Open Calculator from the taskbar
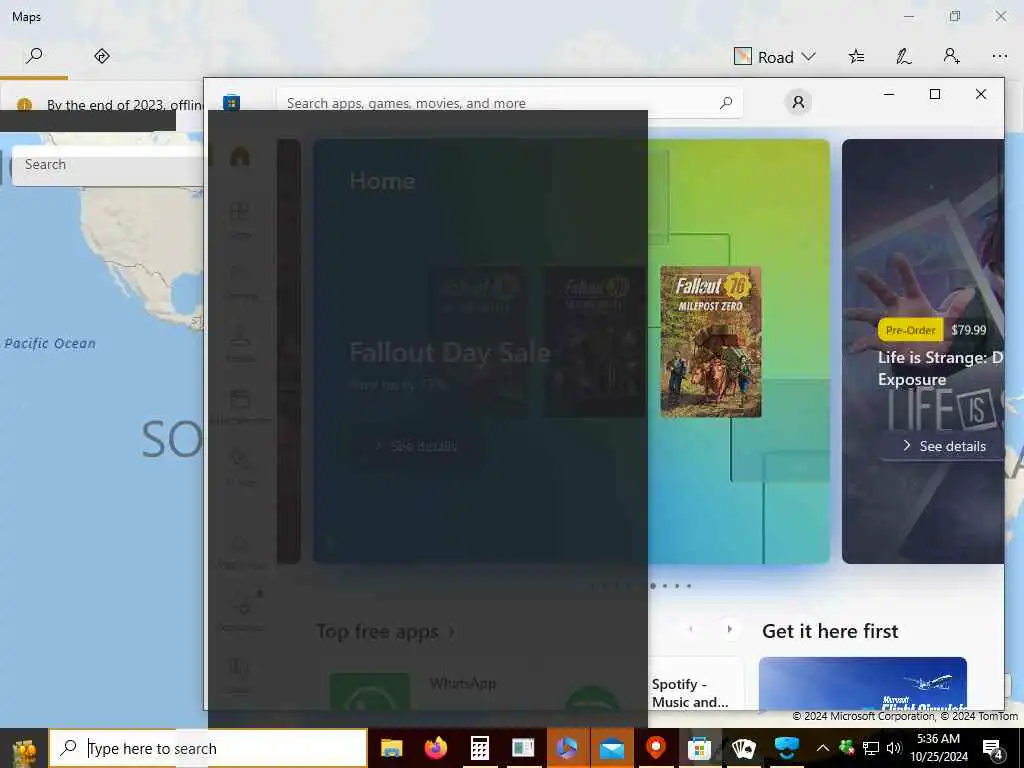The width and height of the screenshot is (1024, 768). [x=479, y=748]
